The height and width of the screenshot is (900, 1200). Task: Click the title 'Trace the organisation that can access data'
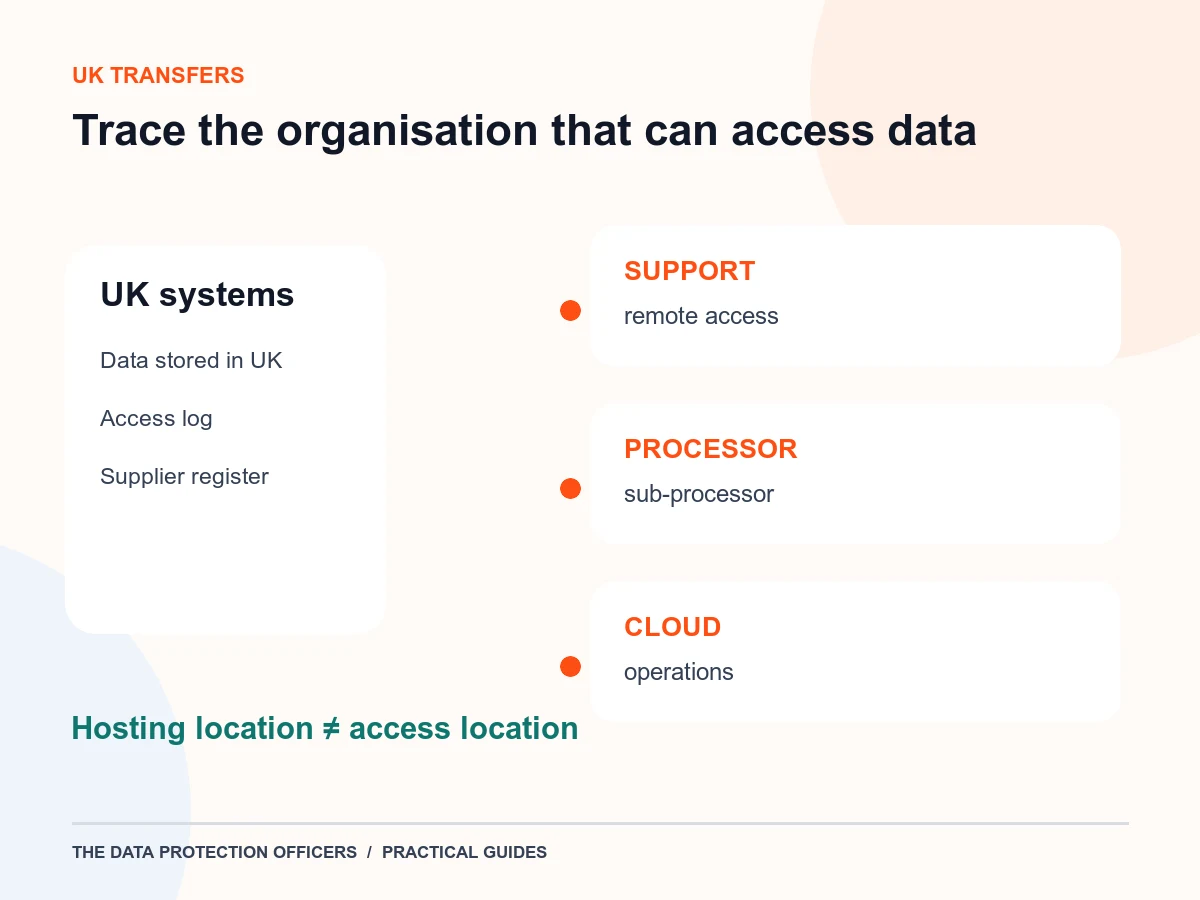pyautogui.click(x=524, y=131)
